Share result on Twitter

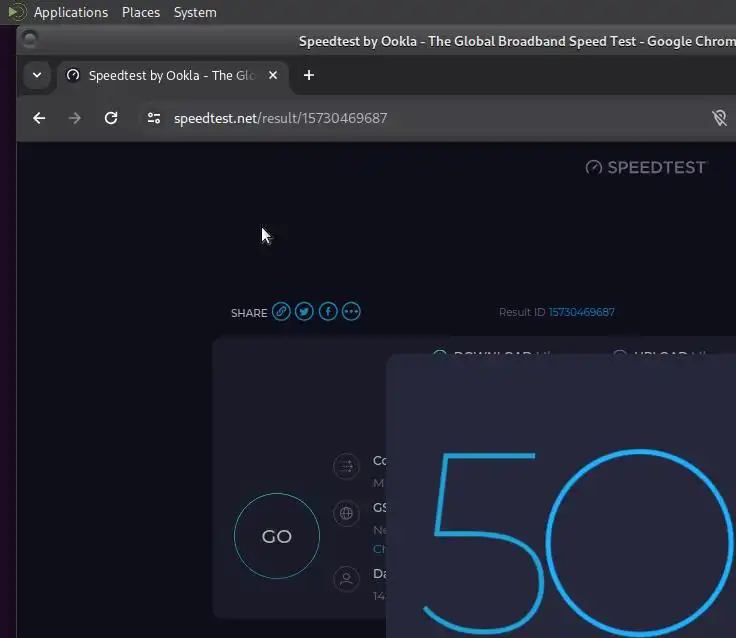point(304,312)
